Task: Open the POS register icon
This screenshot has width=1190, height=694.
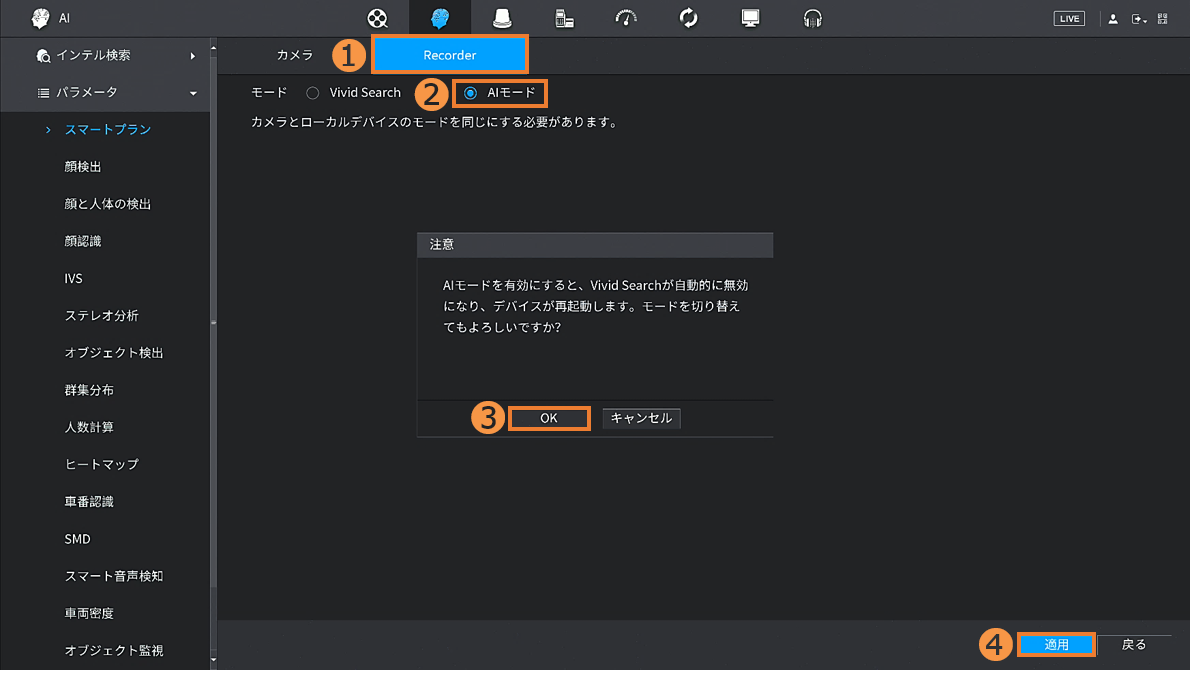Action: point(564,18)
